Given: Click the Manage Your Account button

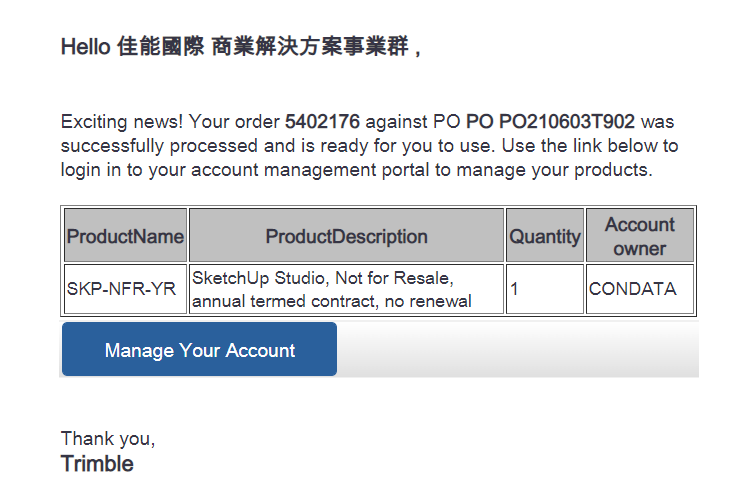Looking at the screenshot, I should pyautogui.click(x=199, y=350).
